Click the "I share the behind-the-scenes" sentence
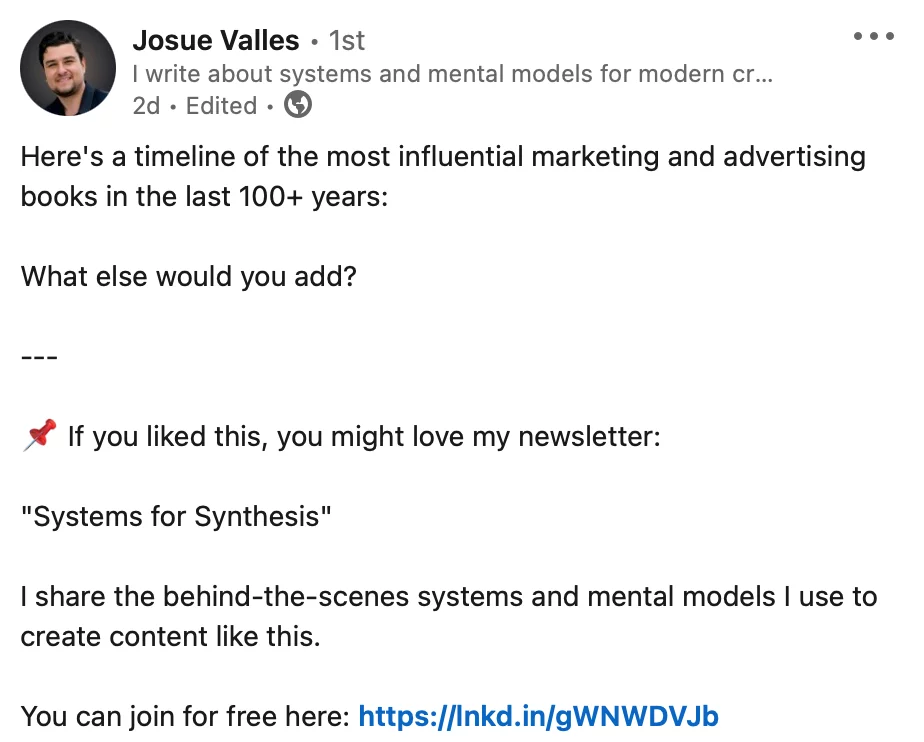The width and height of the screenshot is (924, 742). [449, 596]
